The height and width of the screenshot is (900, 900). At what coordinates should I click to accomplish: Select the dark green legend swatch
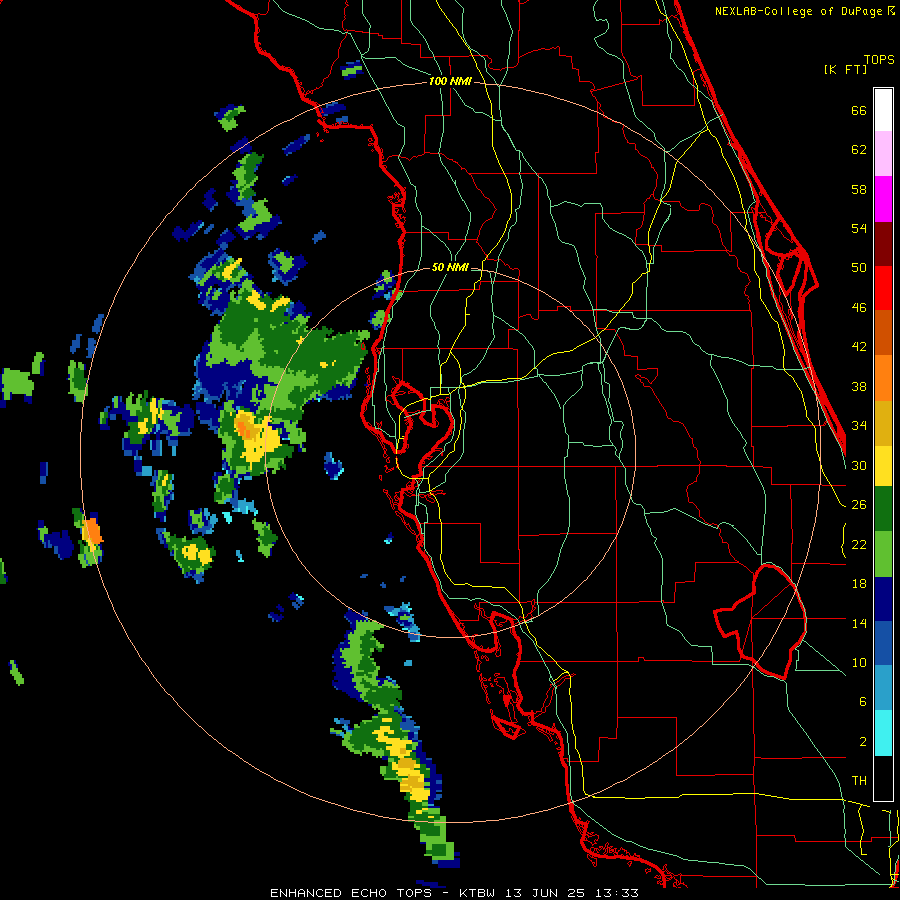883,509
